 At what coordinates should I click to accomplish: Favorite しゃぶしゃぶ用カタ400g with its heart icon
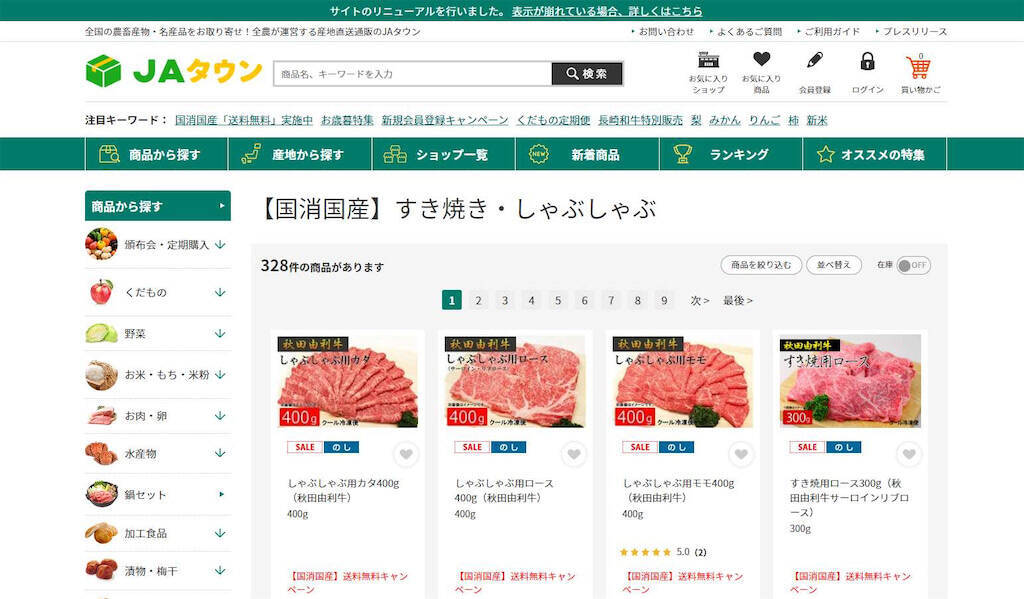(x=406, y=454)
